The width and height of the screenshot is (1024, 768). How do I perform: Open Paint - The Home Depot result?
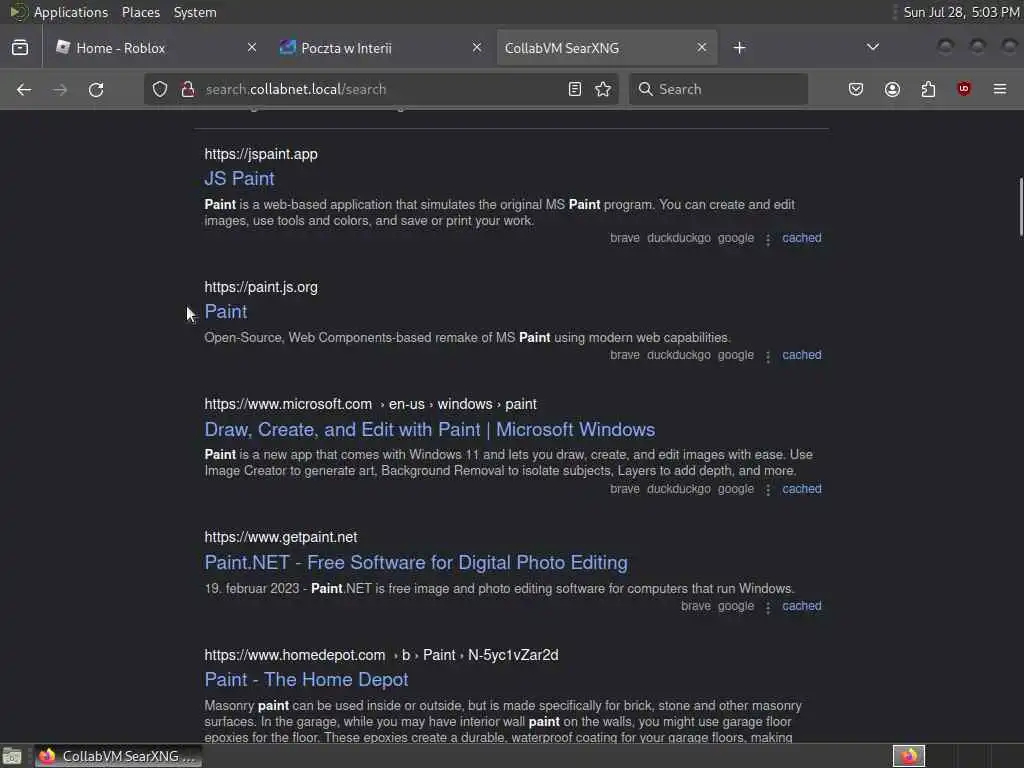[x=306, y=680]
